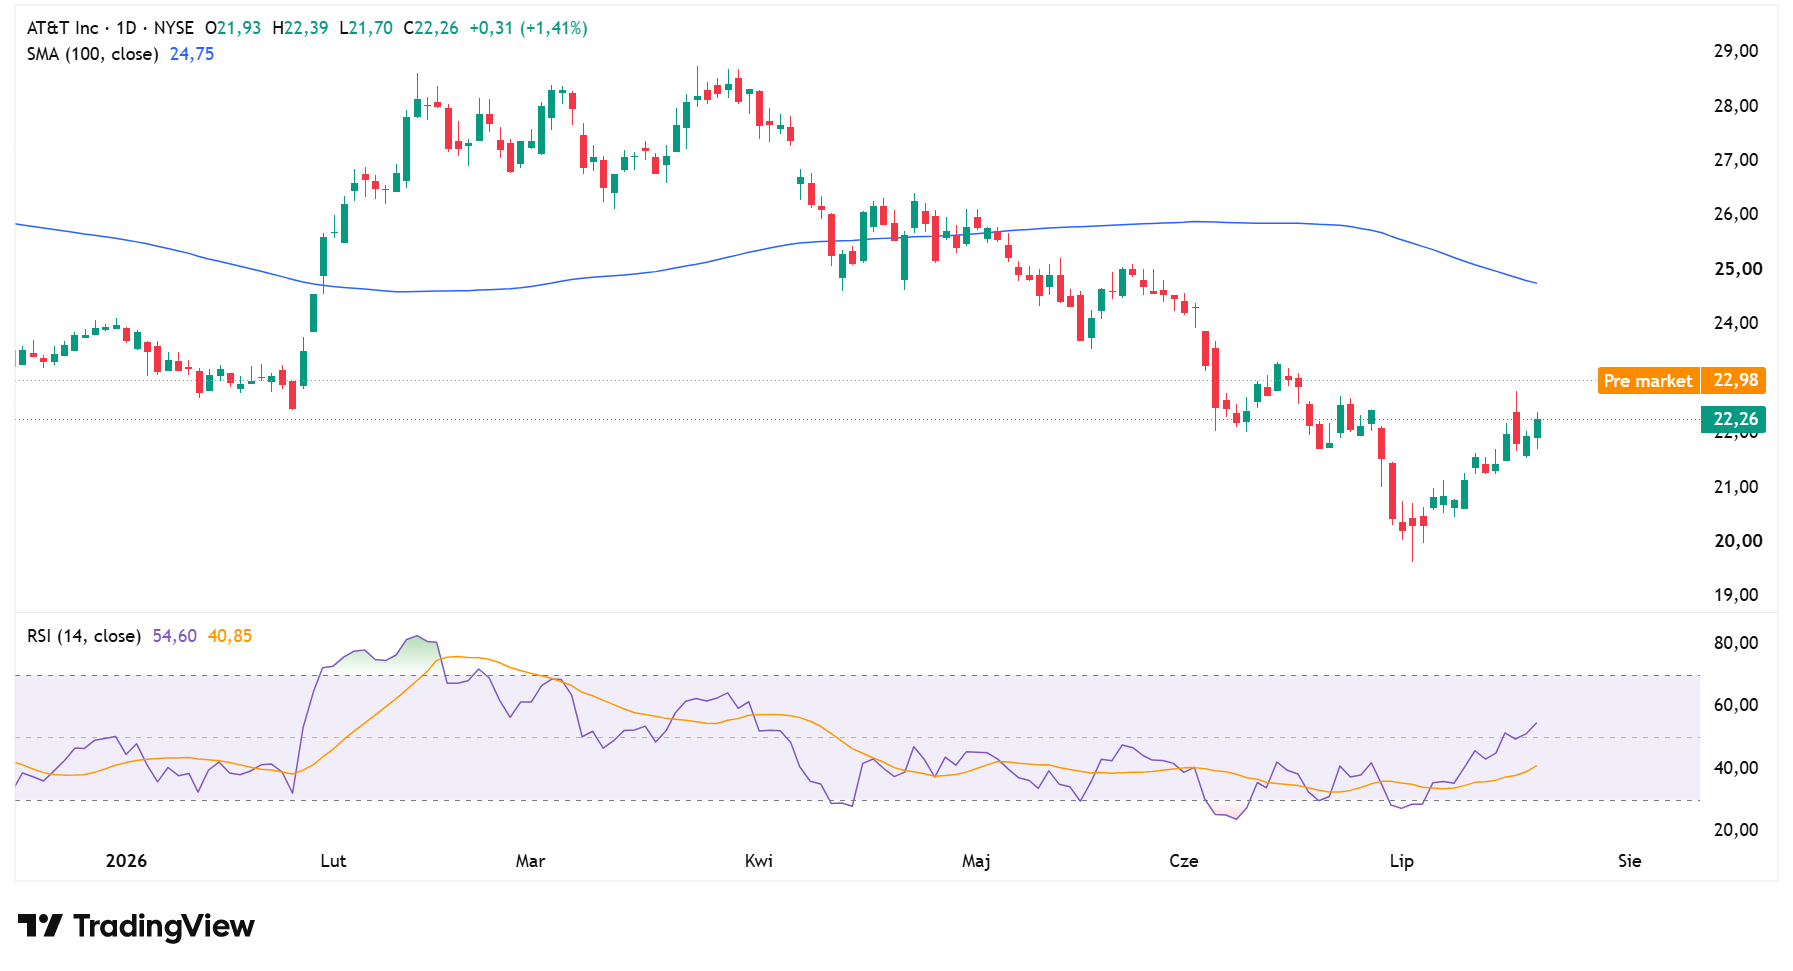Select the low value L21,70
1793x971 pixels.
click(x=366, y=28)
